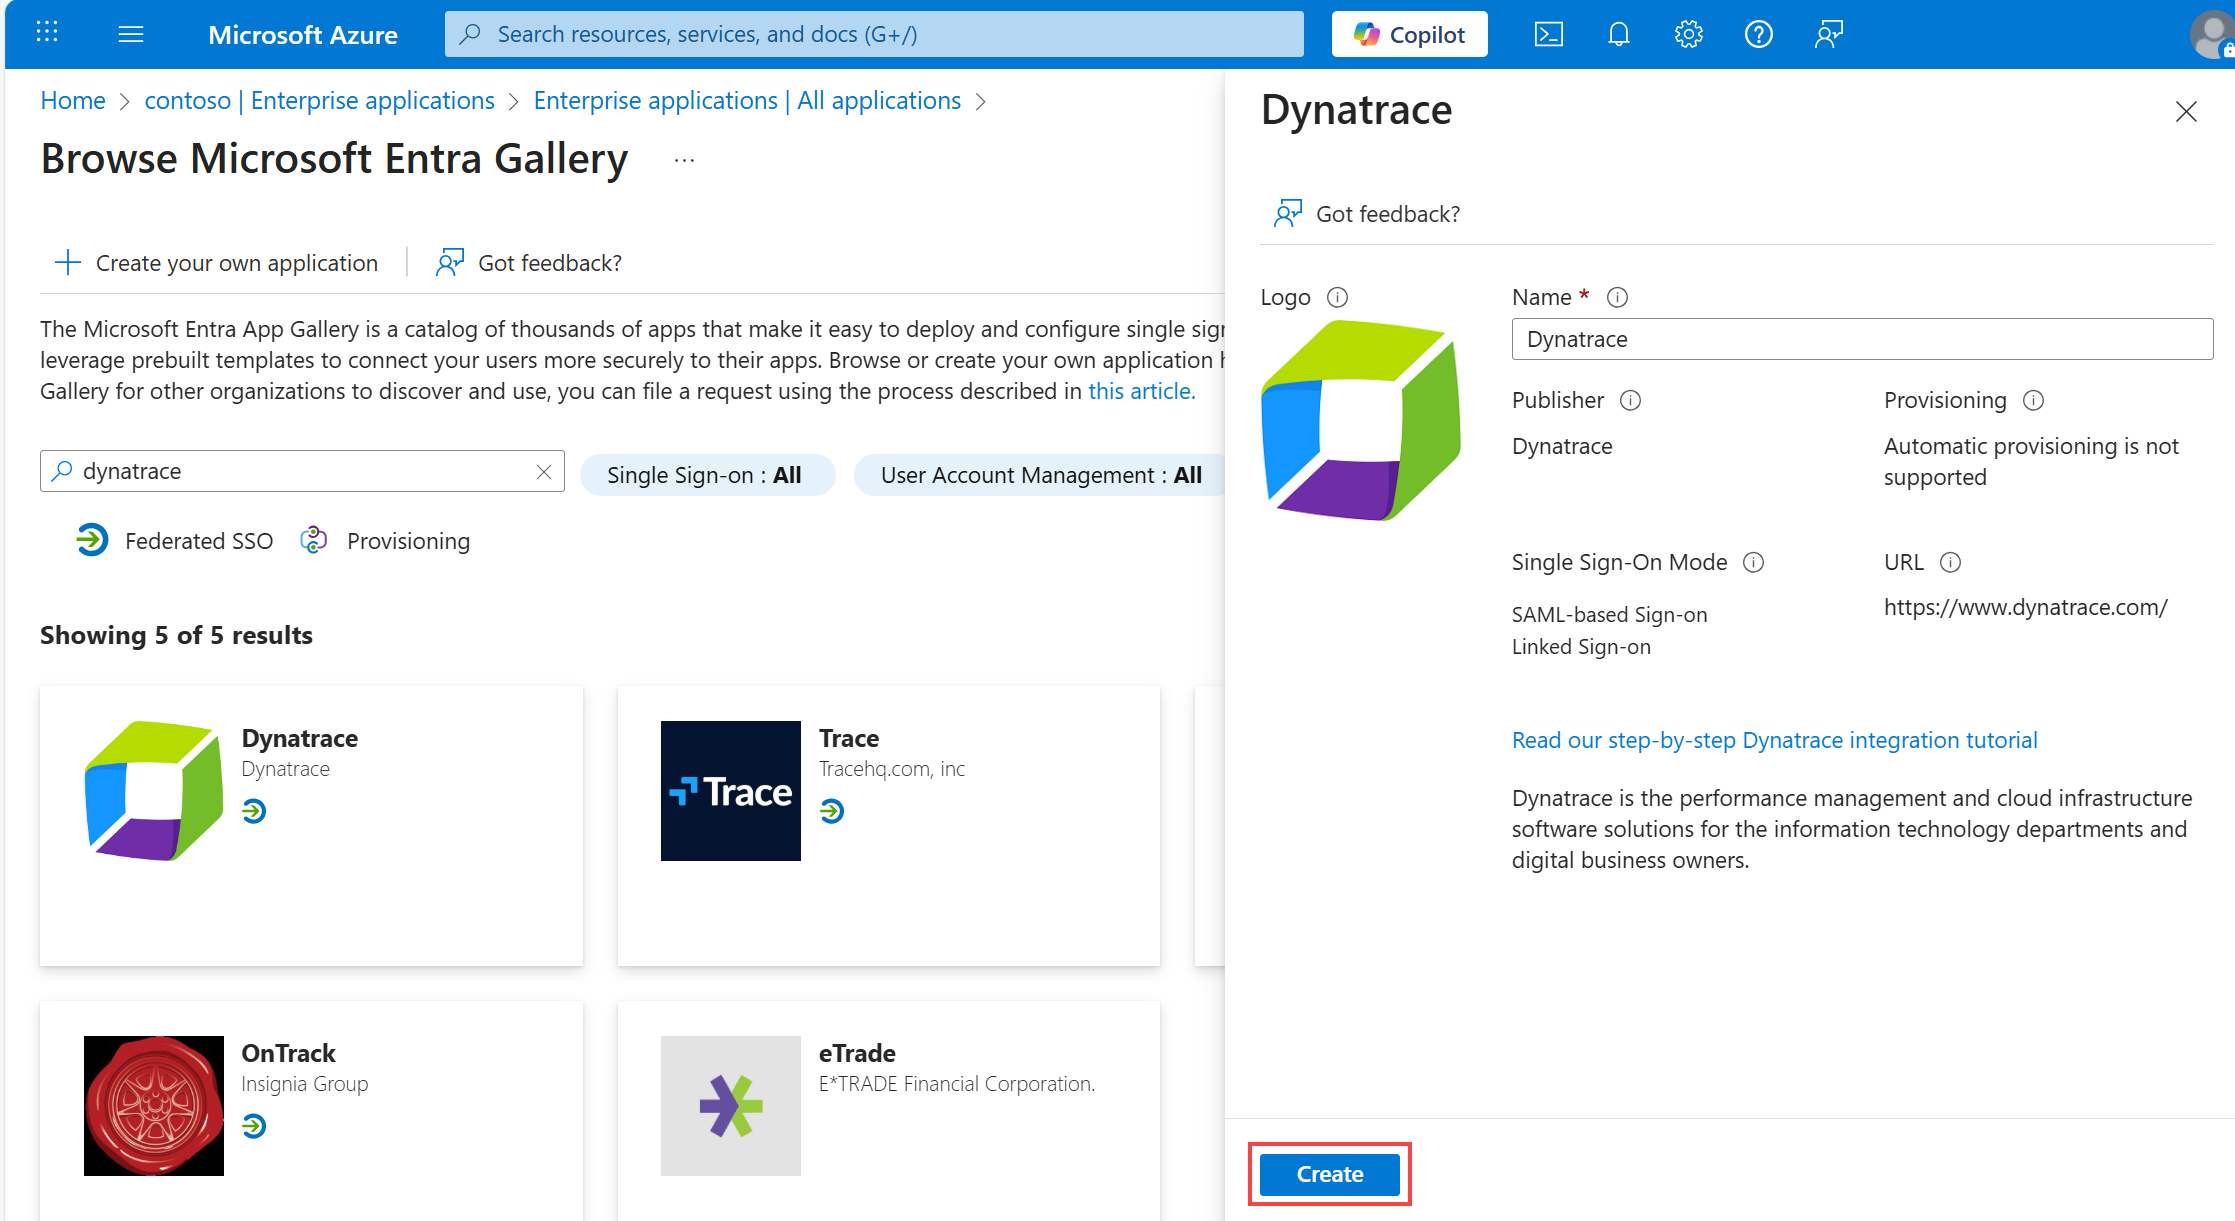The height and width of the screenshot is (1221, 2235).
Task: Open the Dynatrace integration tutorial link
Action: pos(1774,740)
